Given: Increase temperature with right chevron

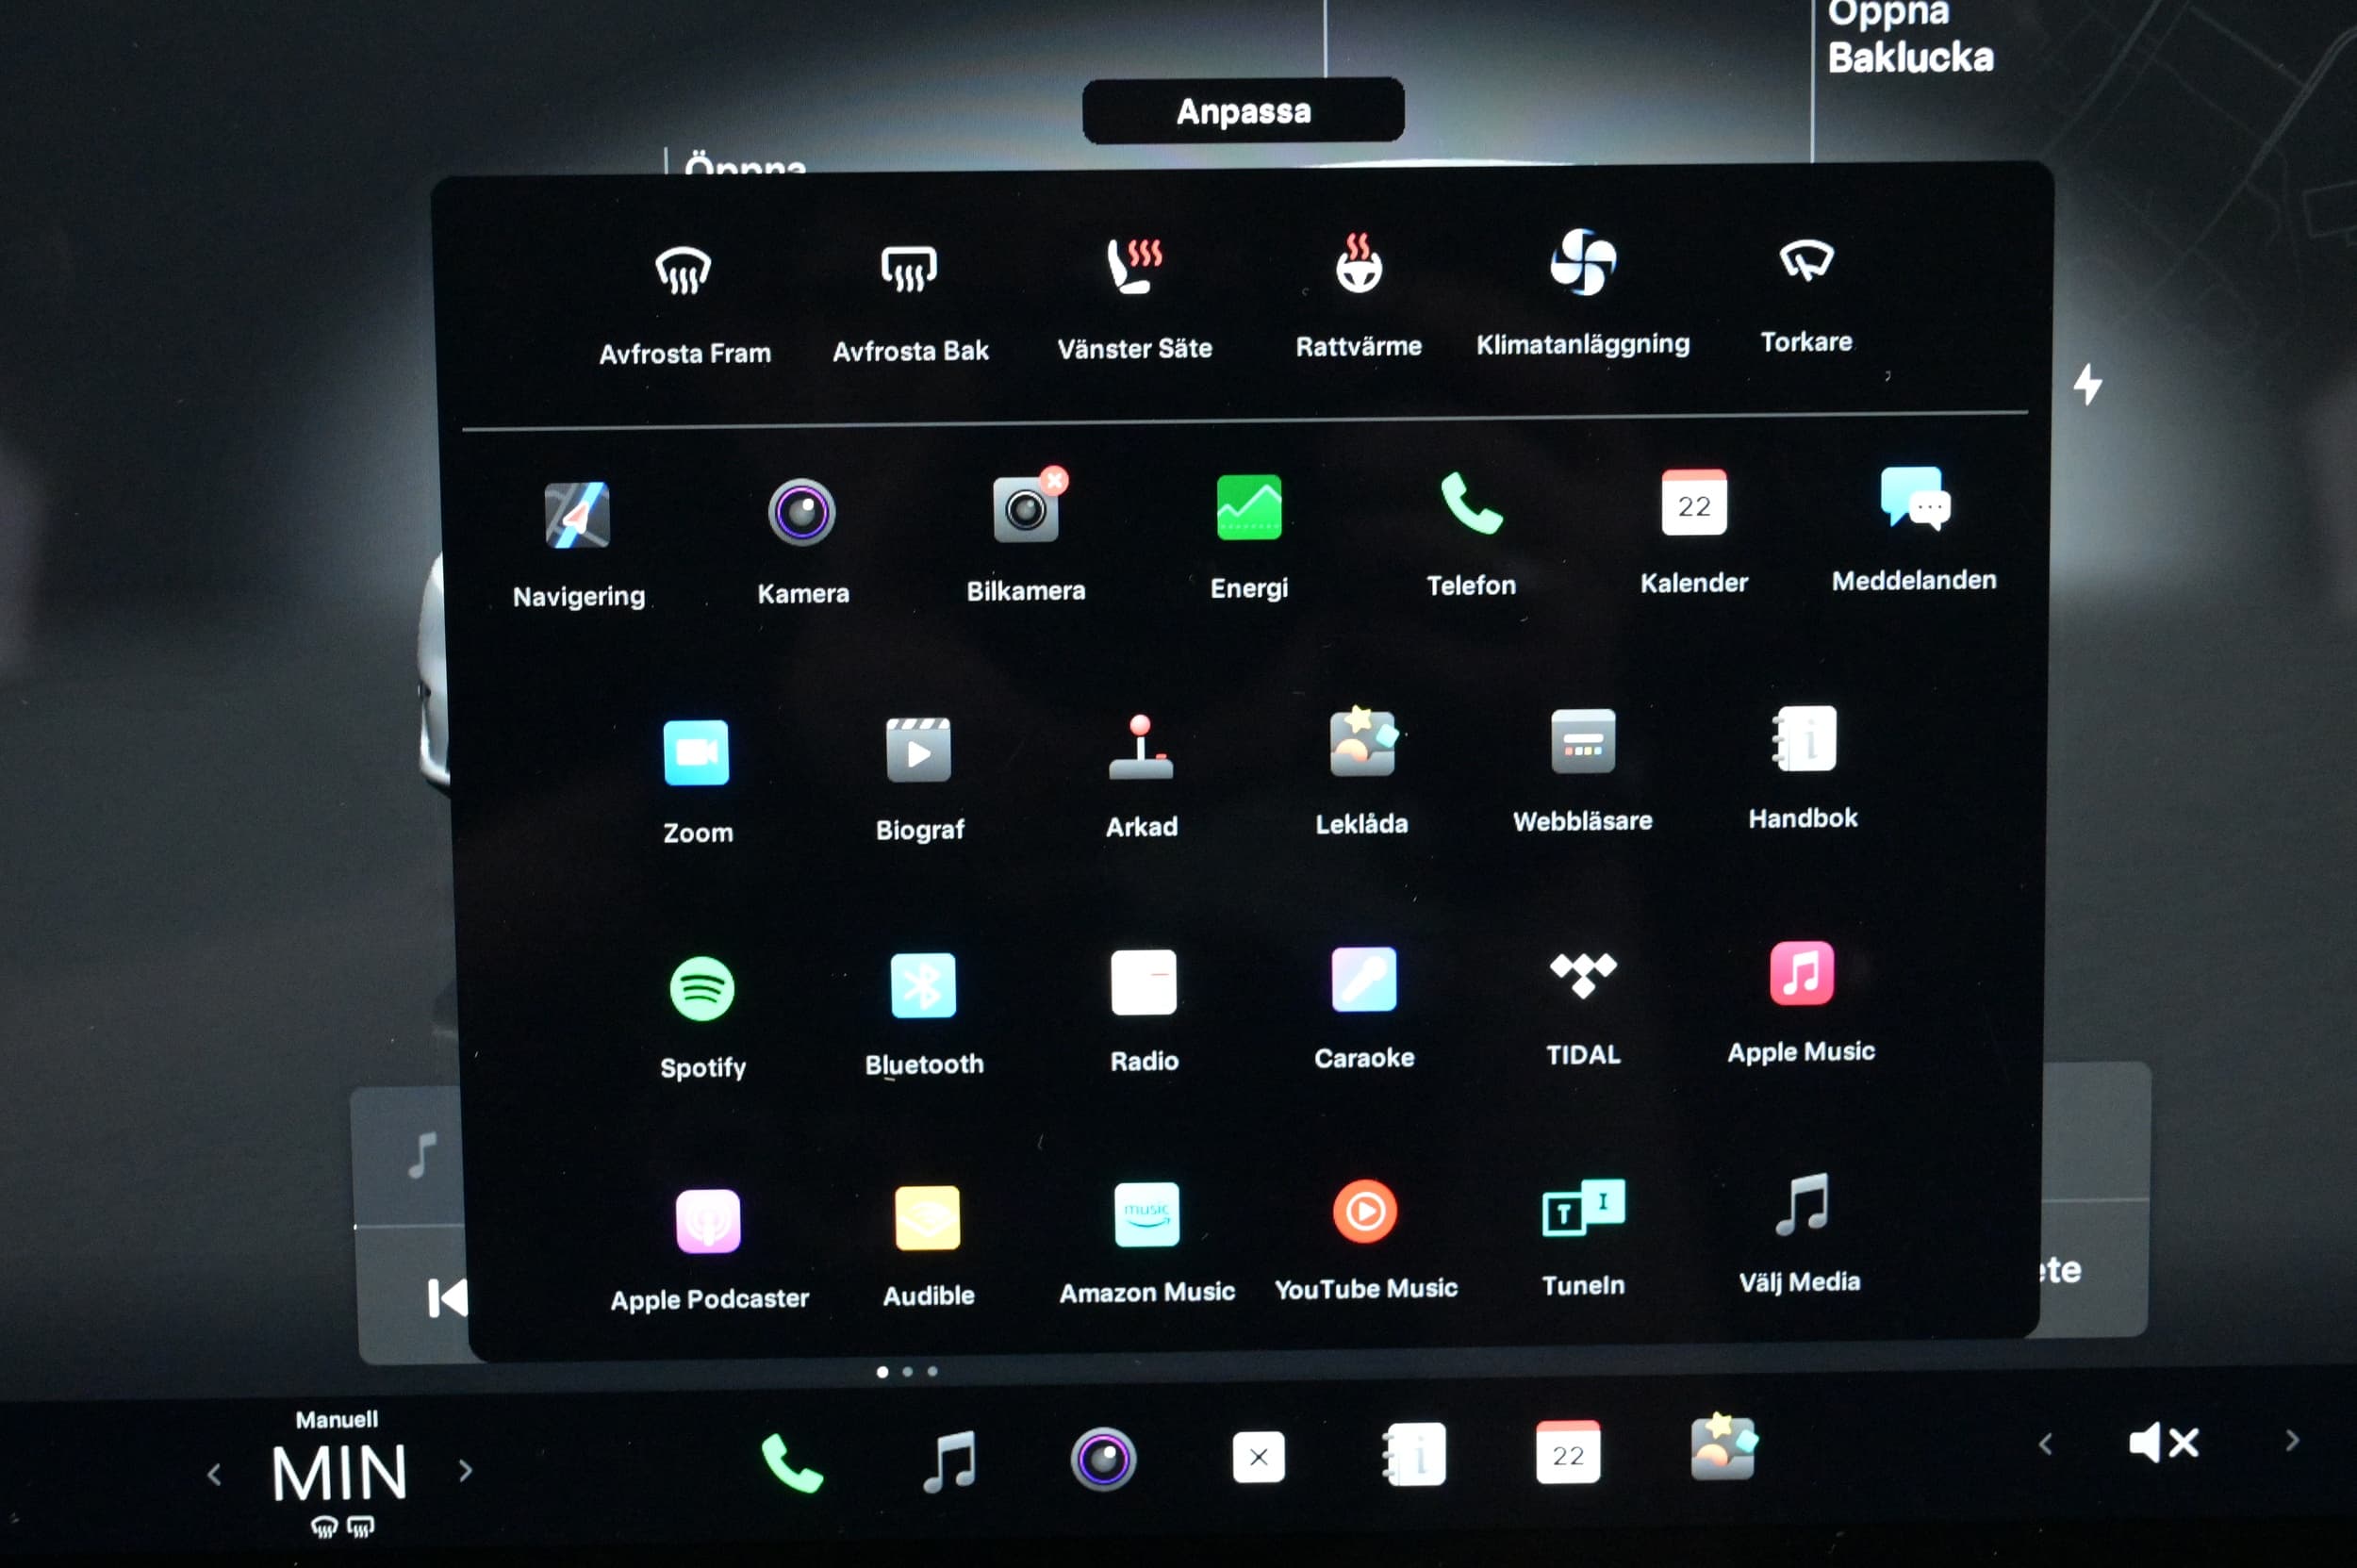Looking at the screenshot, I should coord(466,1470).
